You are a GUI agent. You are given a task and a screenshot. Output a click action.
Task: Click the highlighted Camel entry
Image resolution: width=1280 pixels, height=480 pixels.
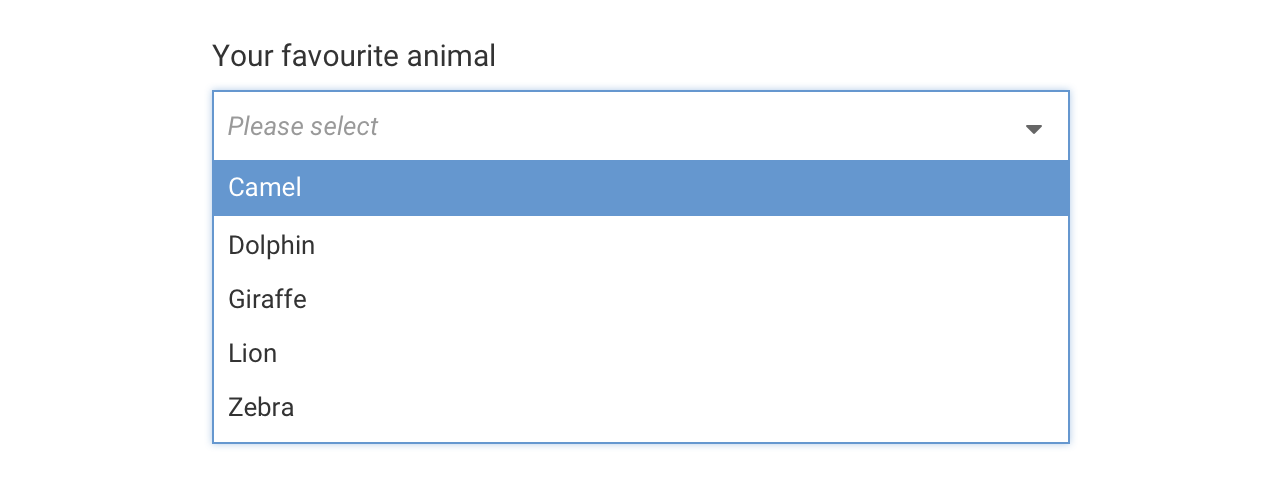[x=640, y=188]
